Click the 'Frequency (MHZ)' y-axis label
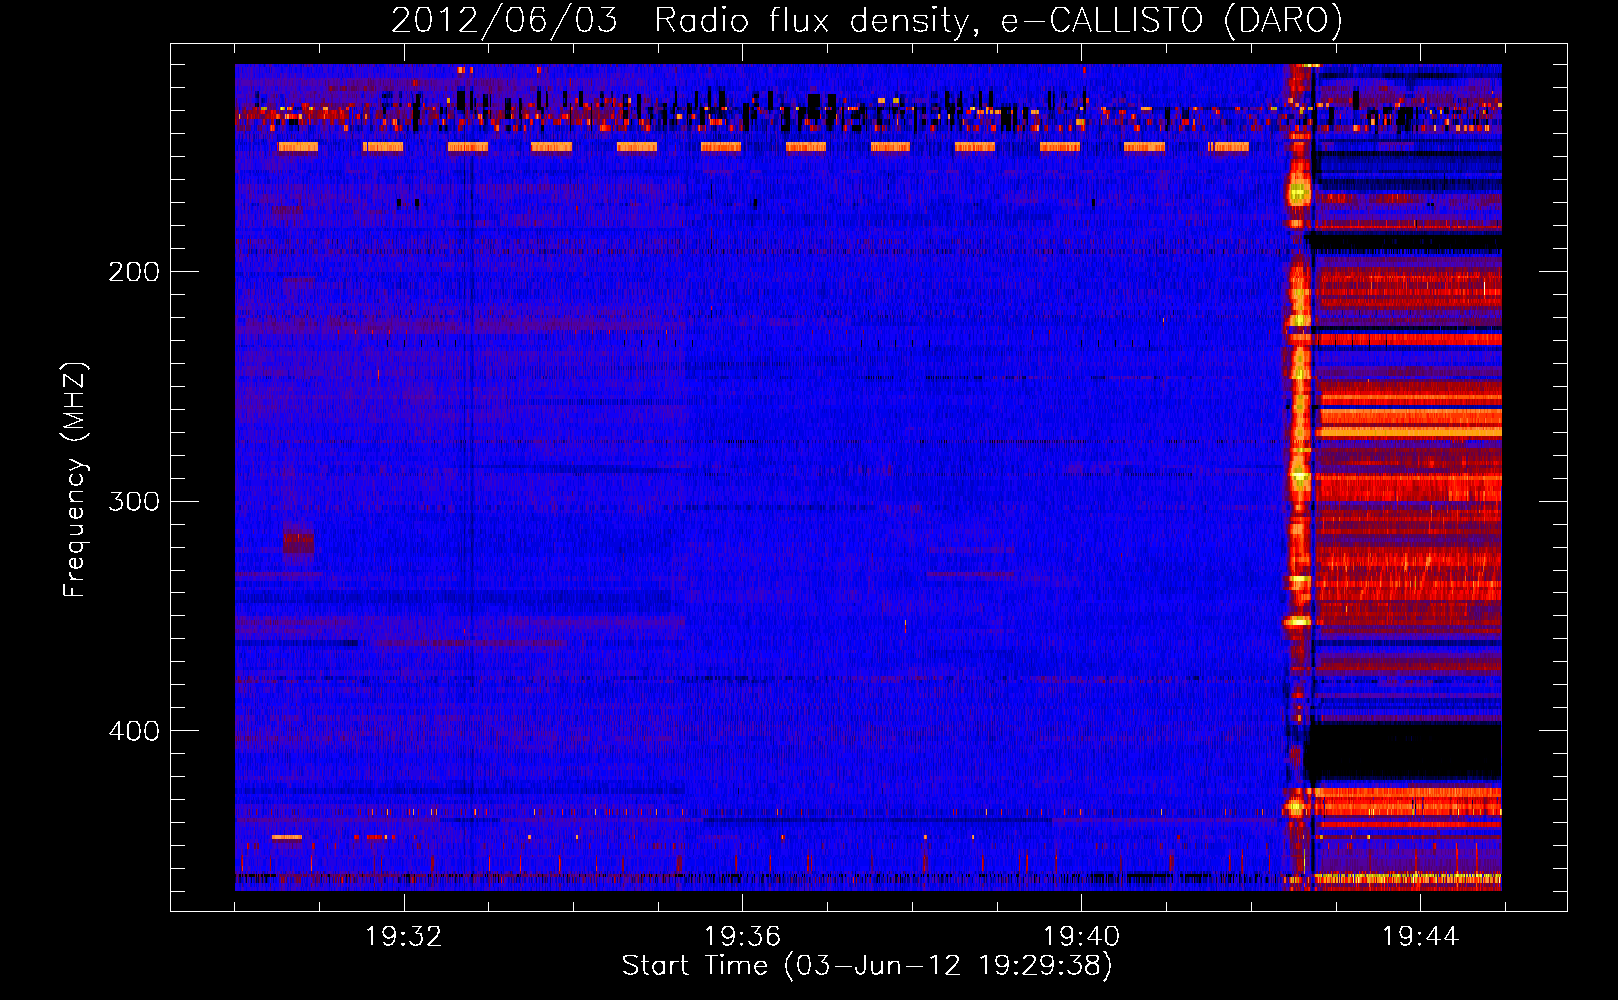The image size is (1618, 1000). pos(75,479)
